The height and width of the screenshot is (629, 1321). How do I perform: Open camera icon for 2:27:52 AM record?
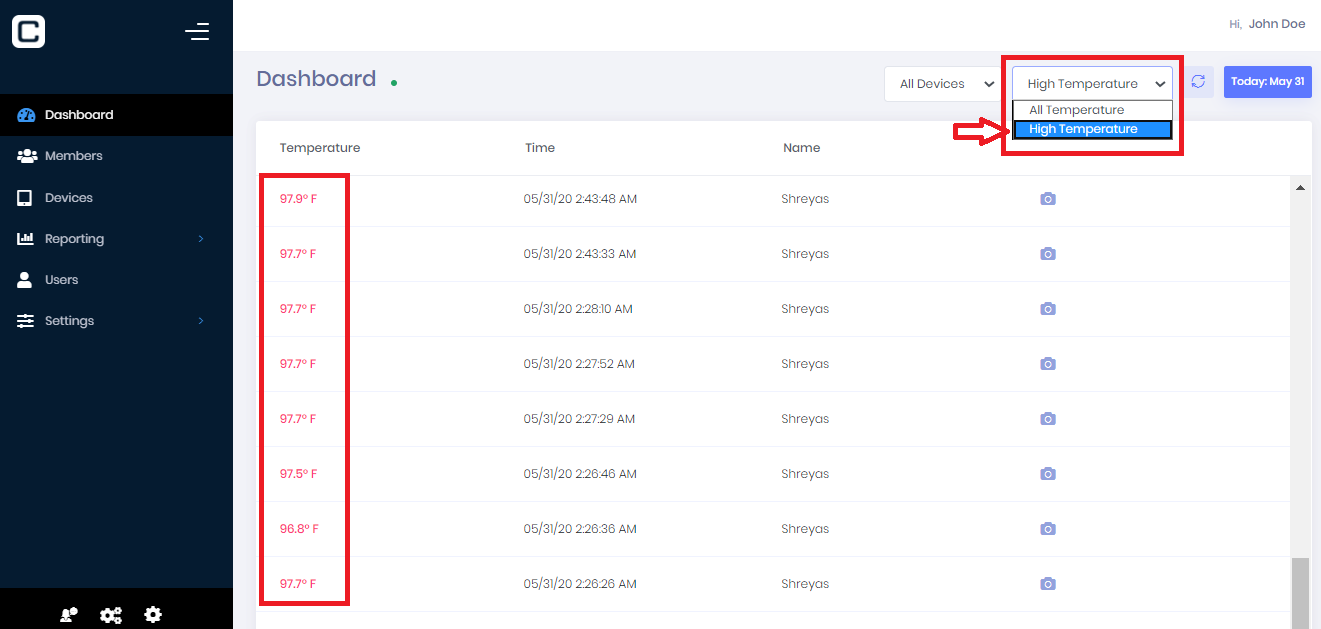[x=1048, y=364]
